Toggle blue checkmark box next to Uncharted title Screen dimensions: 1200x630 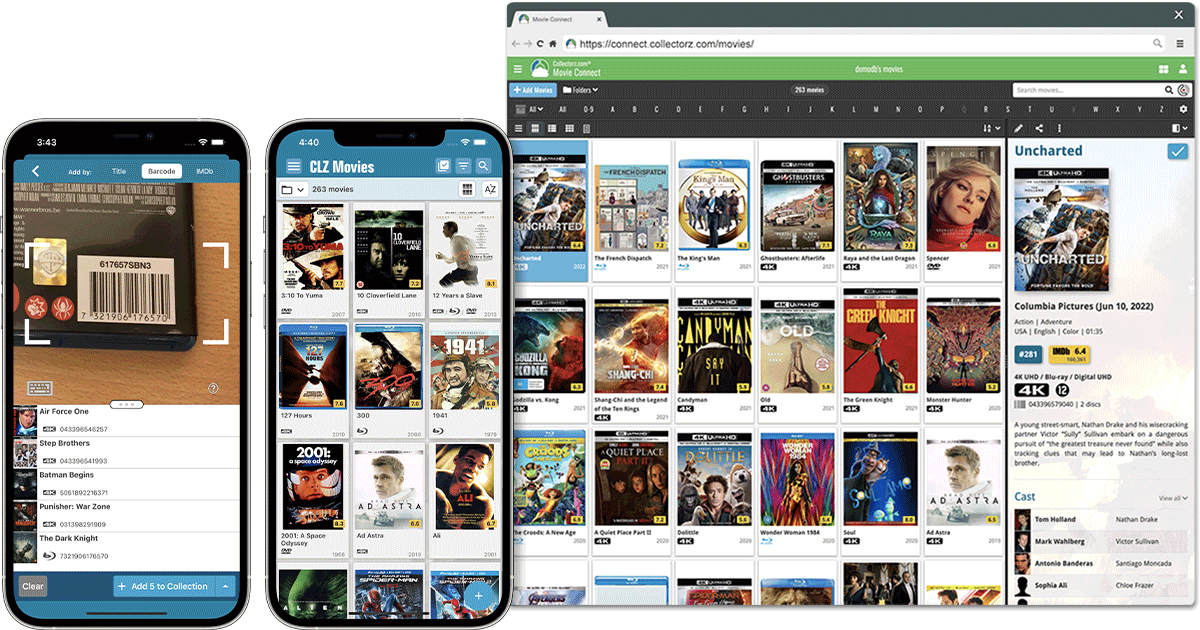(x=1178, y=151)
